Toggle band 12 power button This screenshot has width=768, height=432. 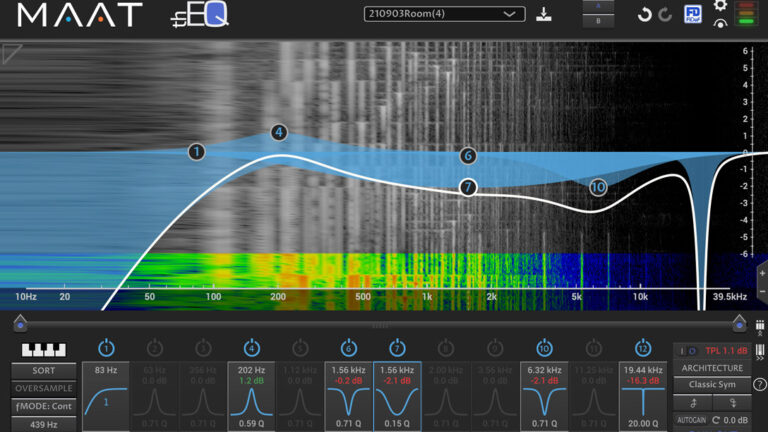click(643, 348)
